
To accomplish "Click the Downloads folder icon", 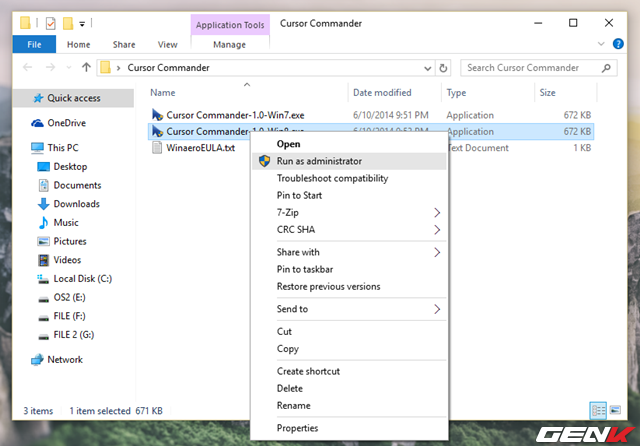I will click(44, 204).
